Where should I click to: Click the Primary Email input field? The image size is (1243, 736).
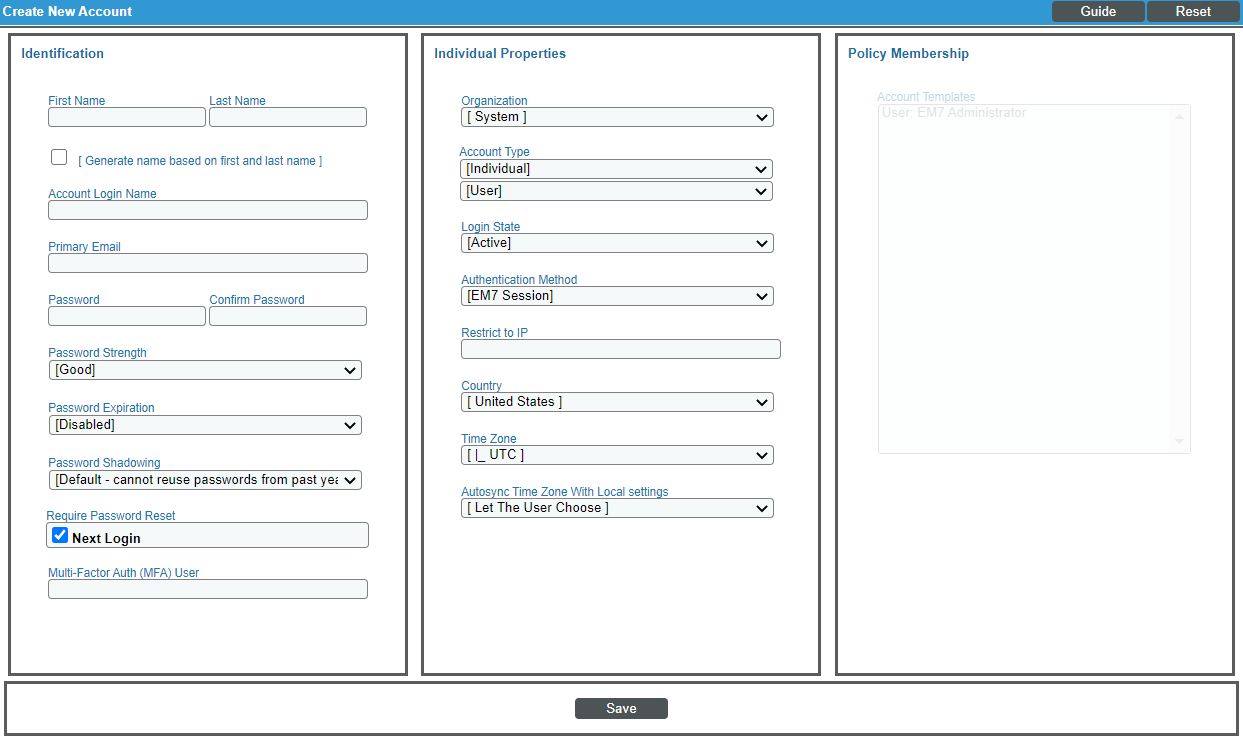point(207,262)
